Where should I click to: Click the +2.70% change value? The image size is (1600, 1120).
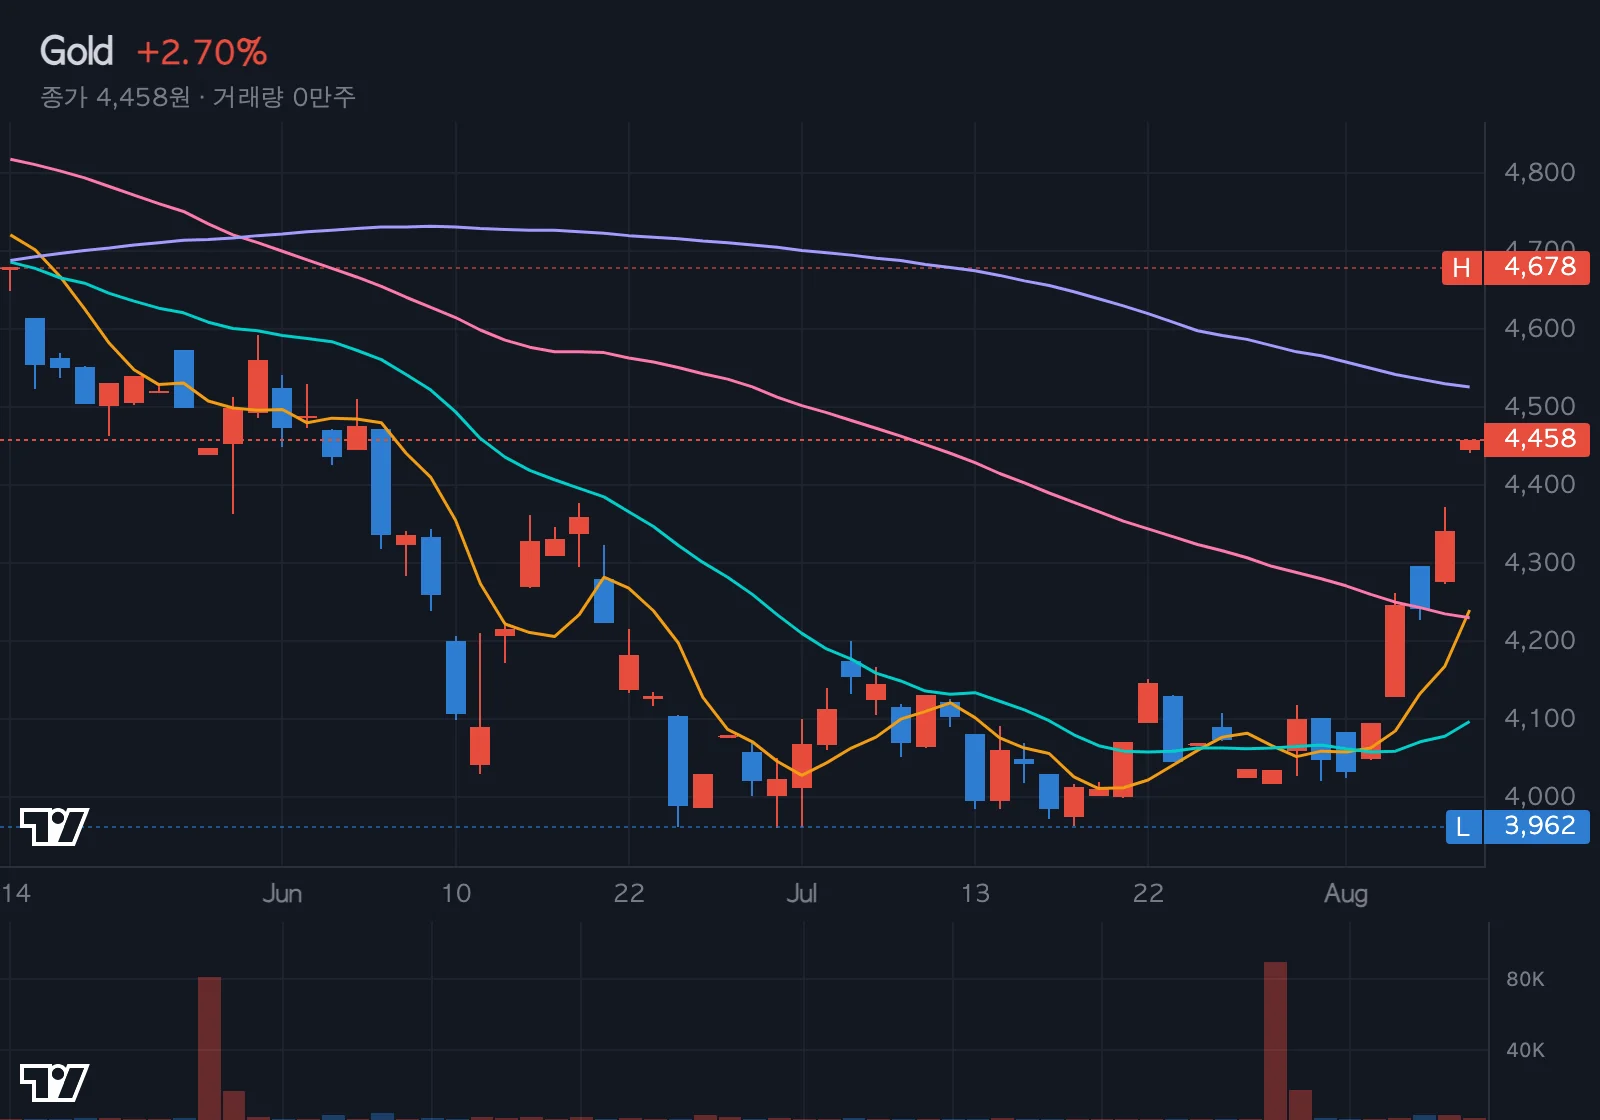(202, 52)
